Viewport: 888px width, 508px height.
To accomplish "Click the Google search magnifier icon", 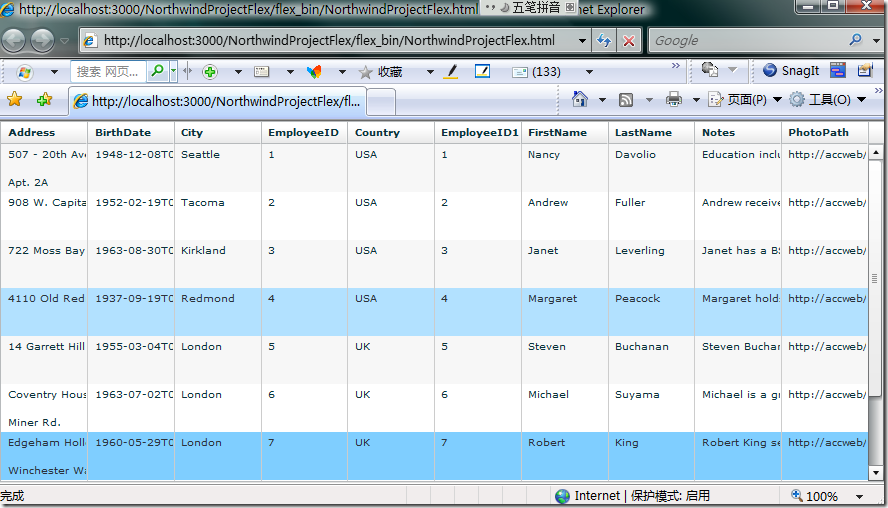I will 855,40.
